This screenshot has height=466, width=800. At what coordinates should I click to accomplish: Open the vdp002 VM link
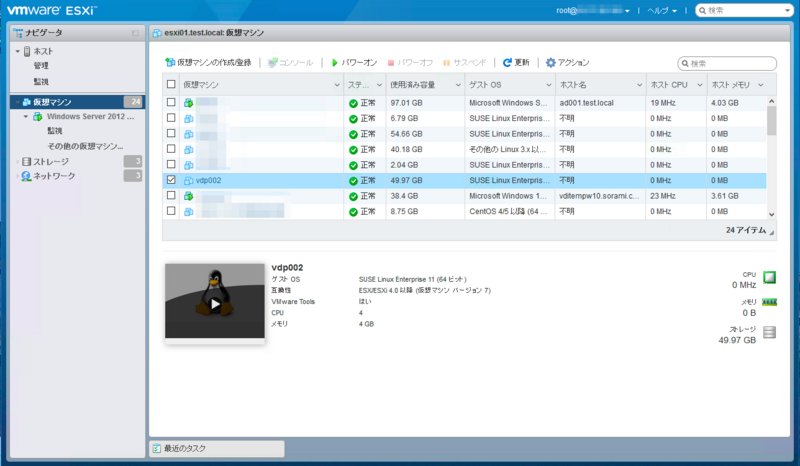[208, 180]
